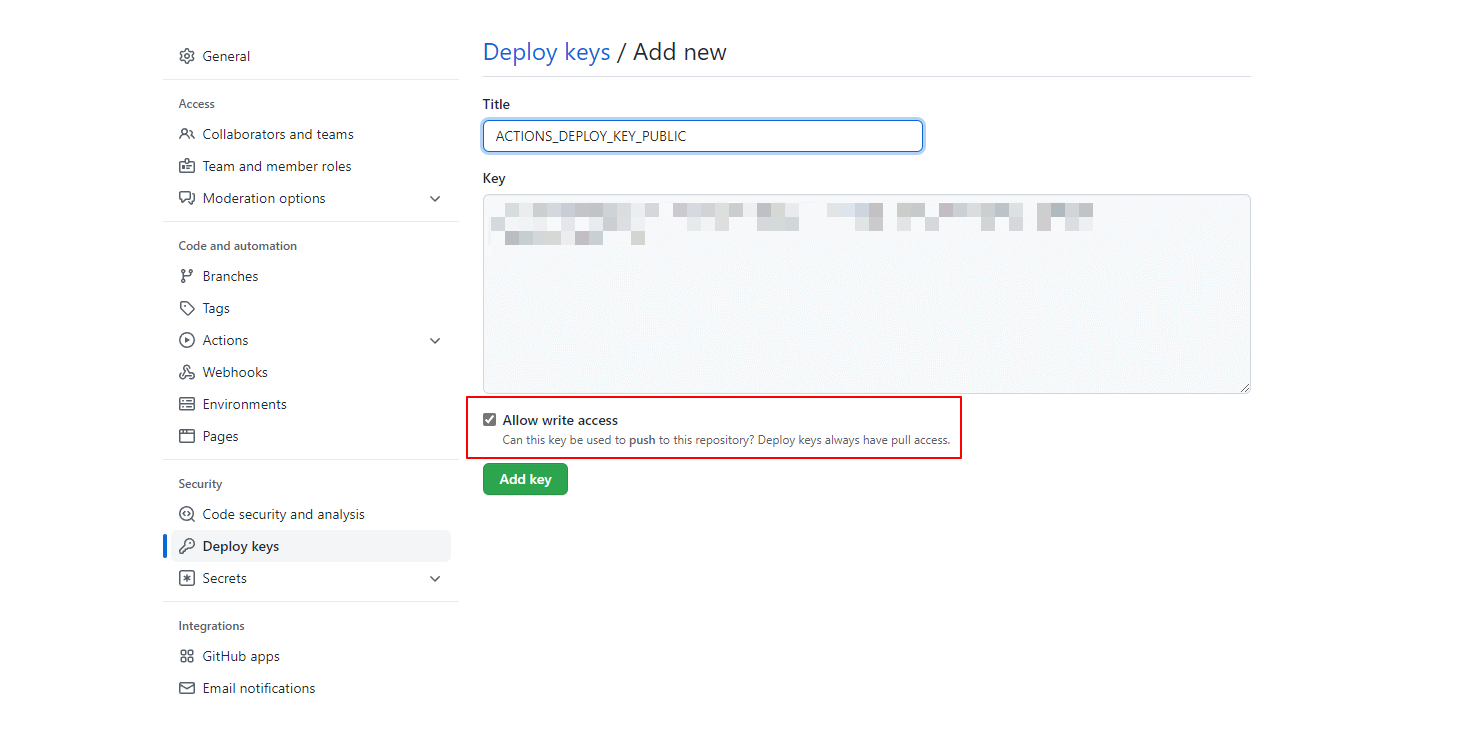
Task: Expand the Secrets section chevron
Action: point(435,579)
